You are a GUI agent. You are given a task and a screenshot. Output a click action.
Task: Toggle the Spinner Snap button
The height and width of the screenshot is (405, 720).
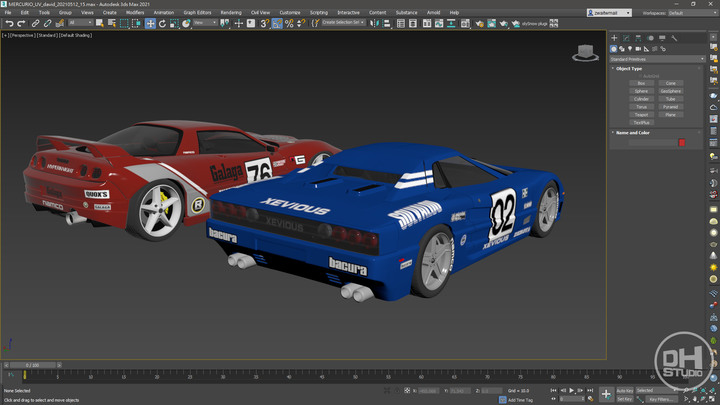point(301,23)
